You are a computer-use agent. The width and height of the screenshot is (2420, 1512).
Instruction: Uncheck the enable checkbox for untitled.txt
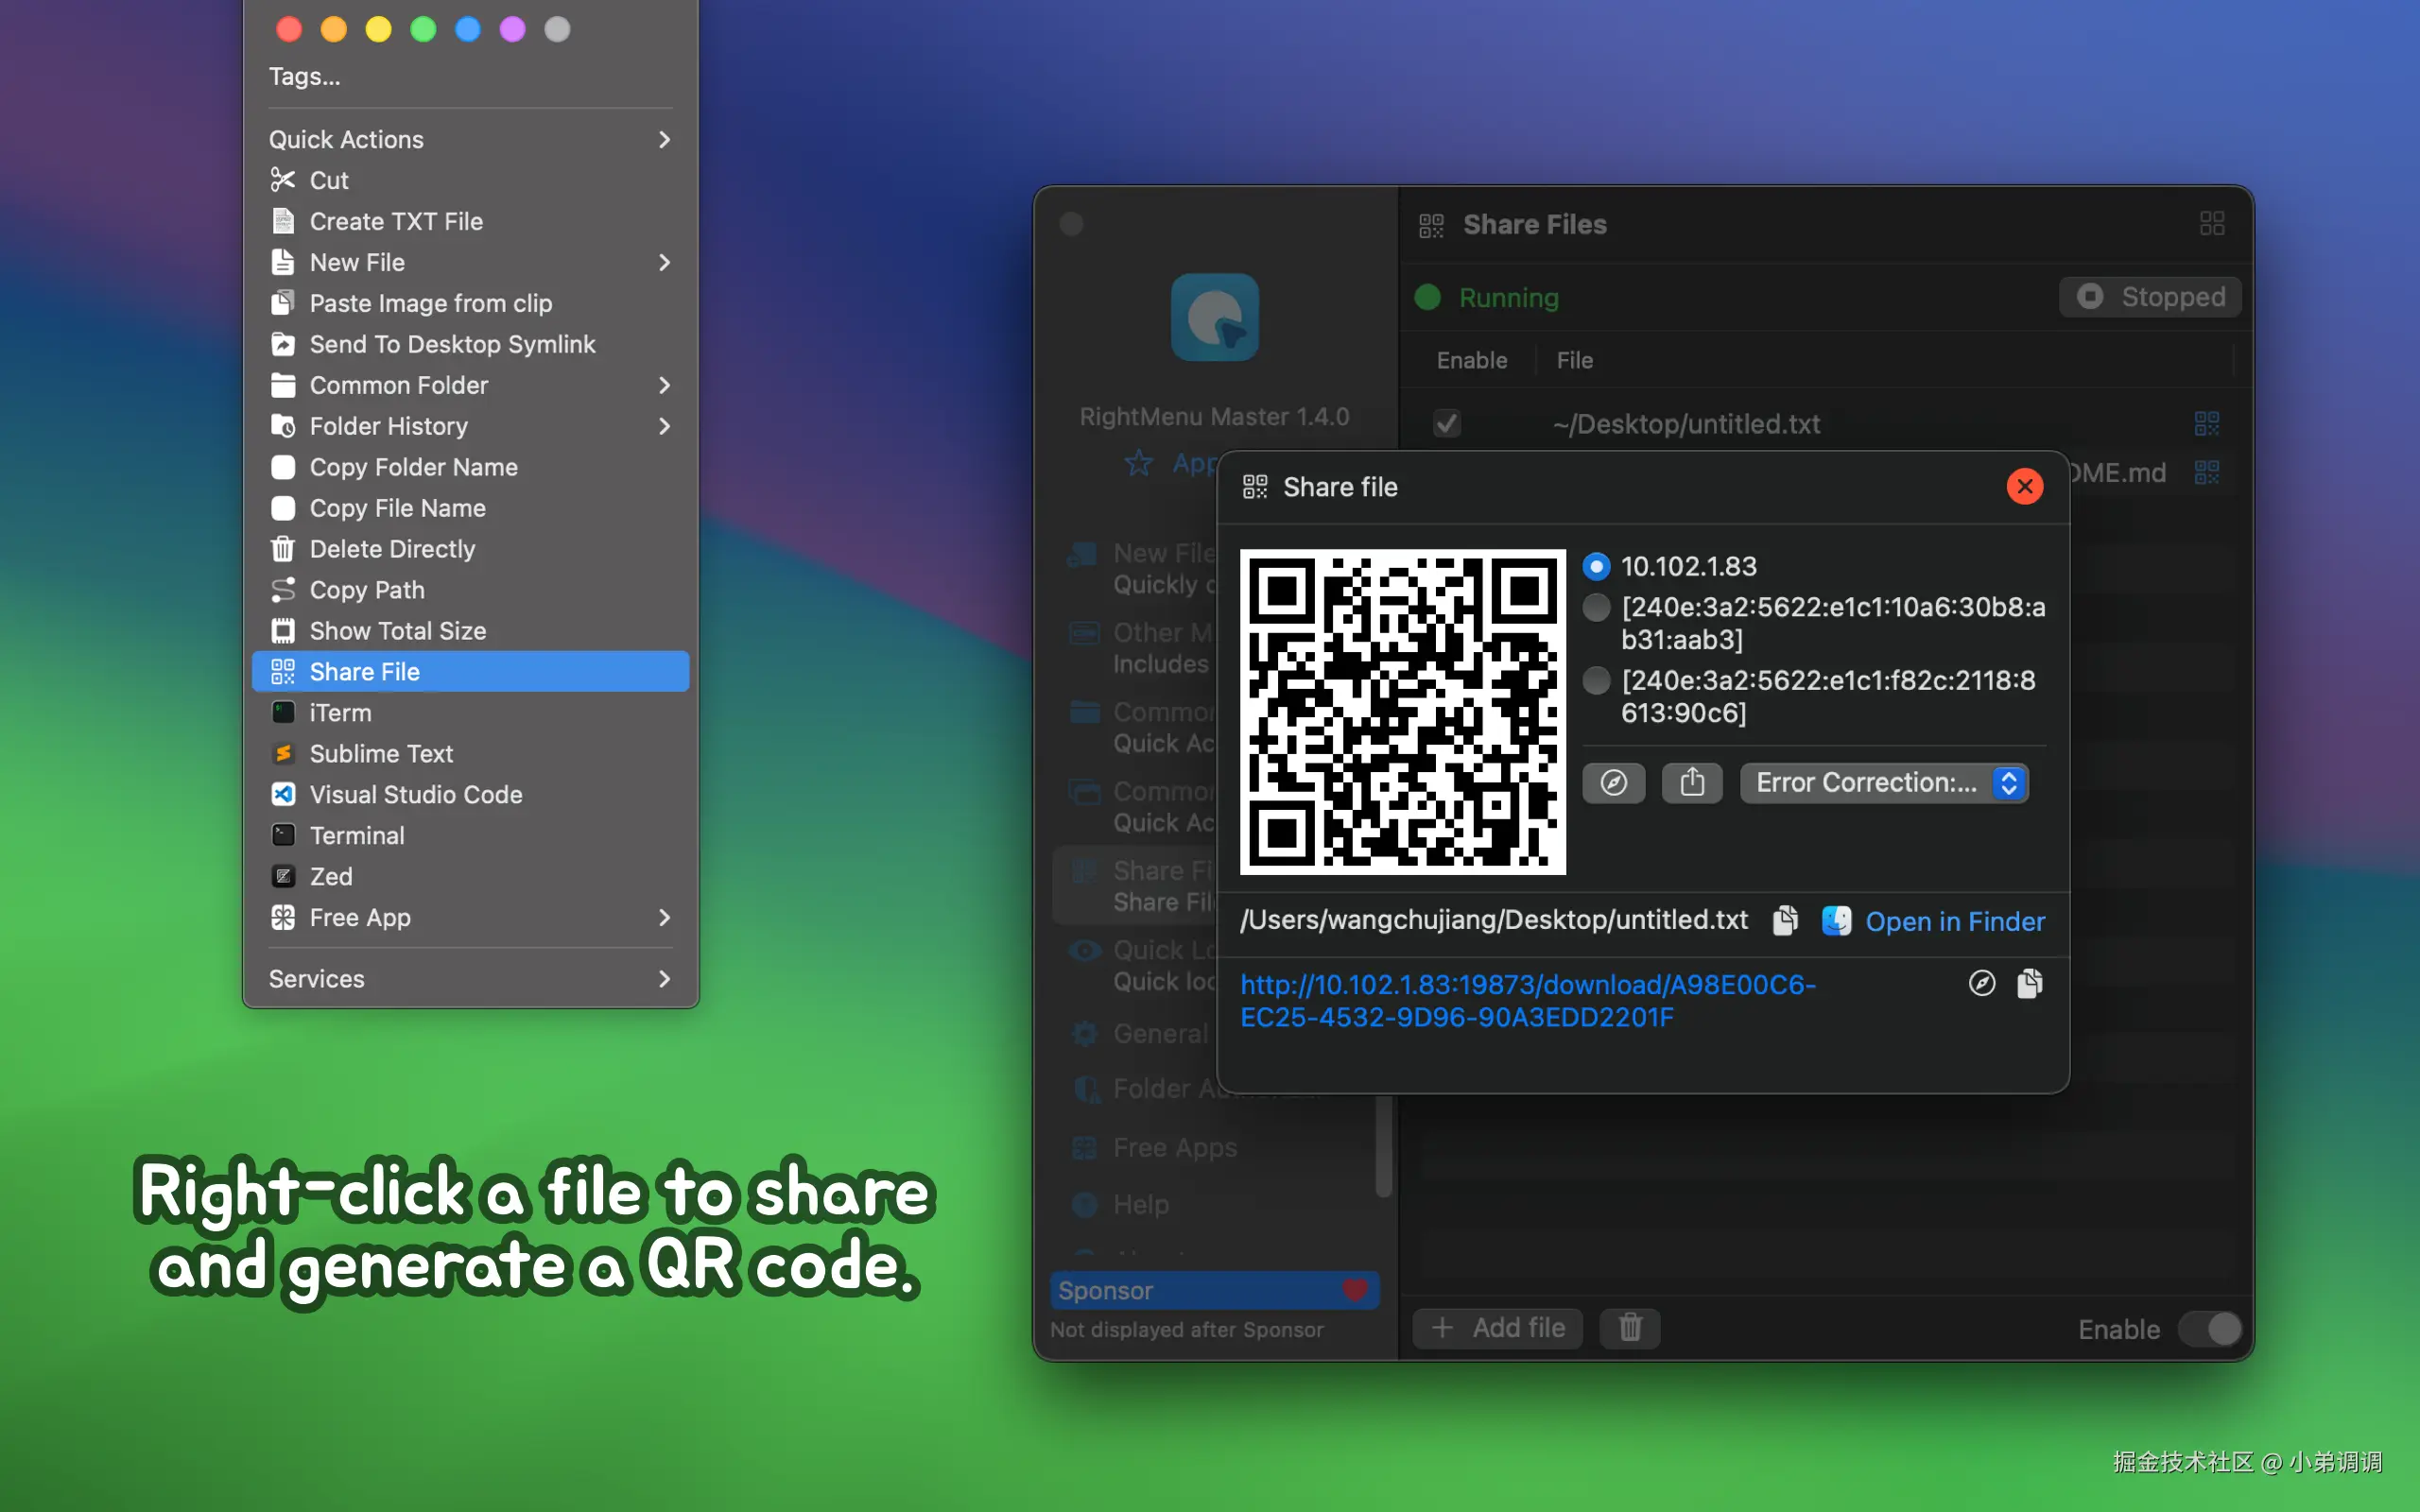[x=1446, y=424]
